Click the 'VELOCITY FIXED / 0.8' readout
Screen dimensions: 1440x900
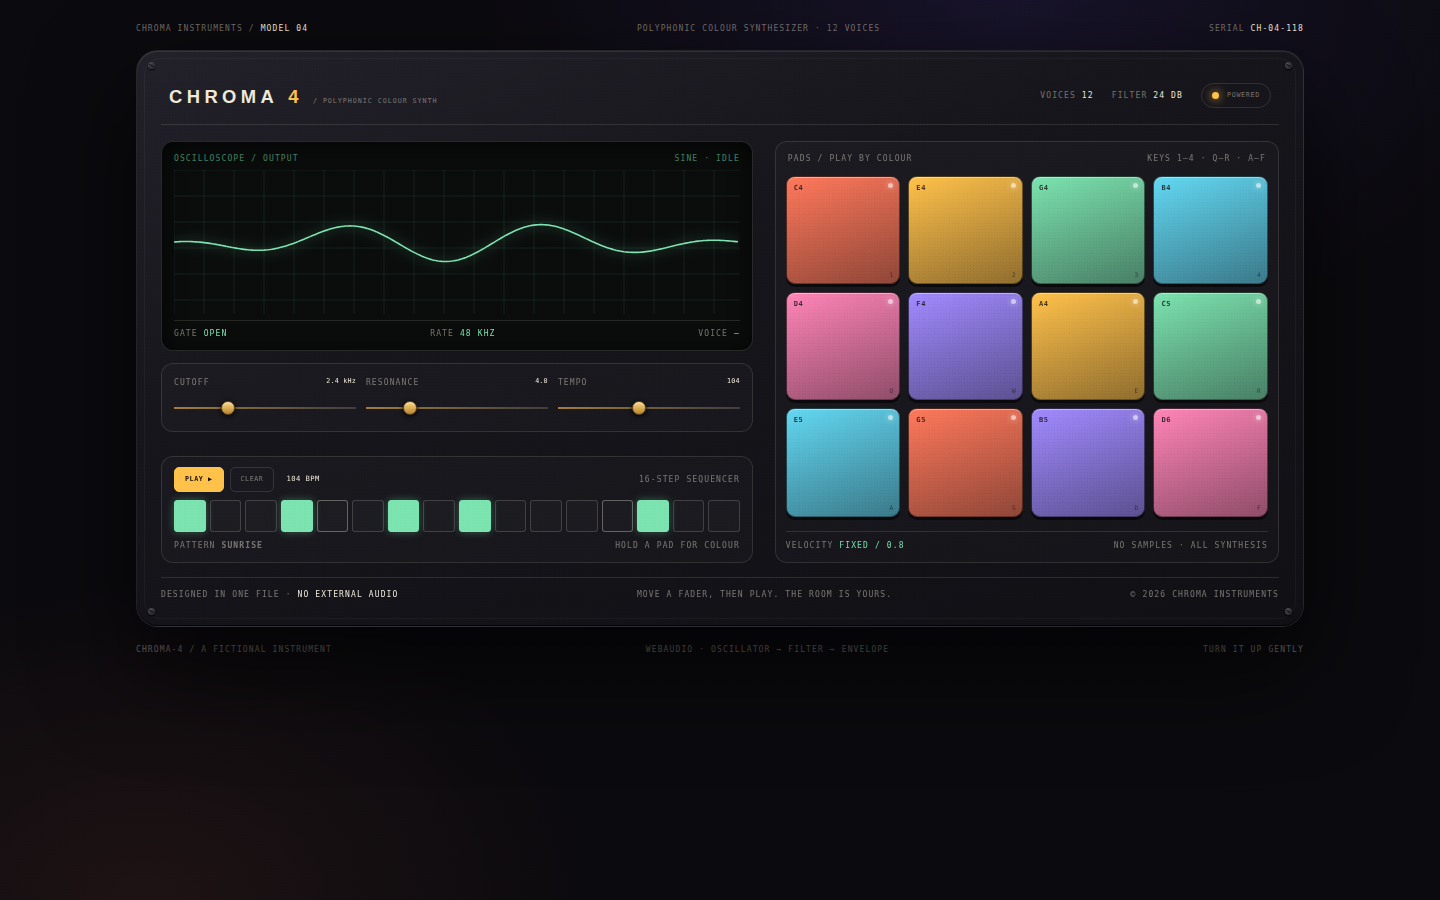845,545
